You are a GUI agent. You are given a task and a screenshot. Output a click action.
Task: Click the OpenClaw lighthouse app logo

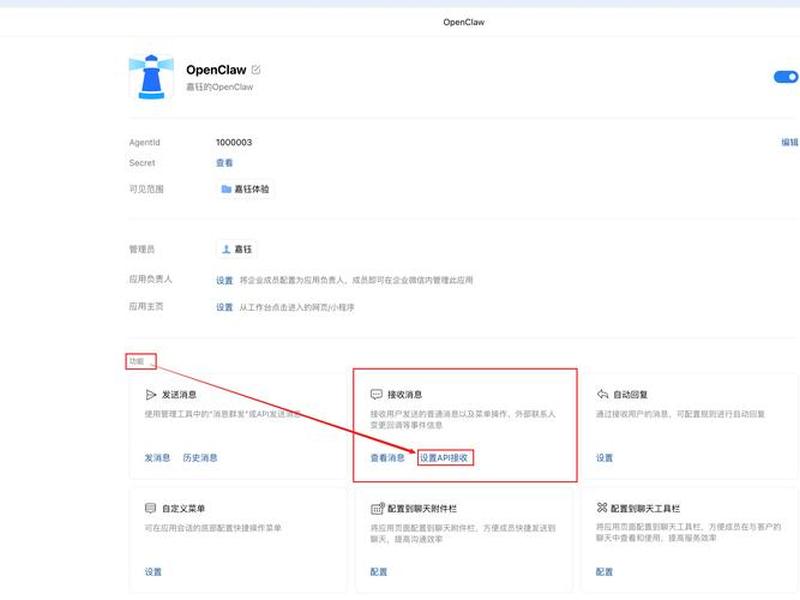point(151,77)
